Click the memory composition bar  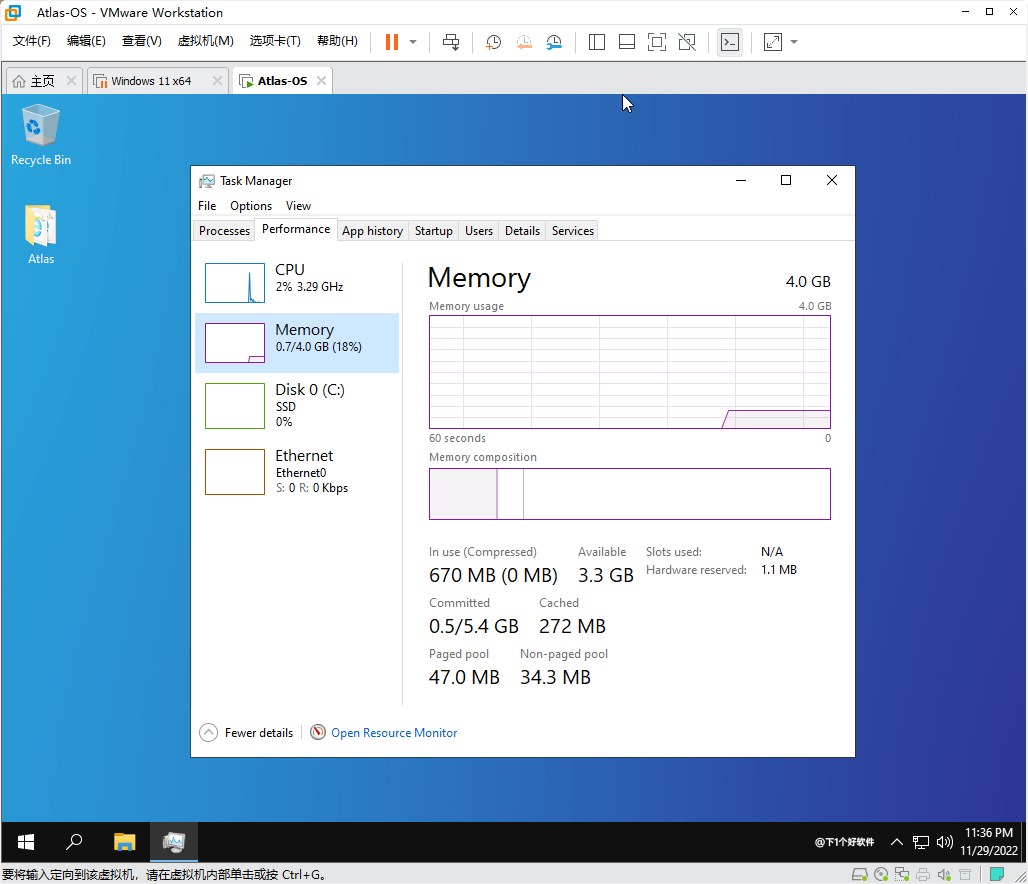[x=629, y=493]
